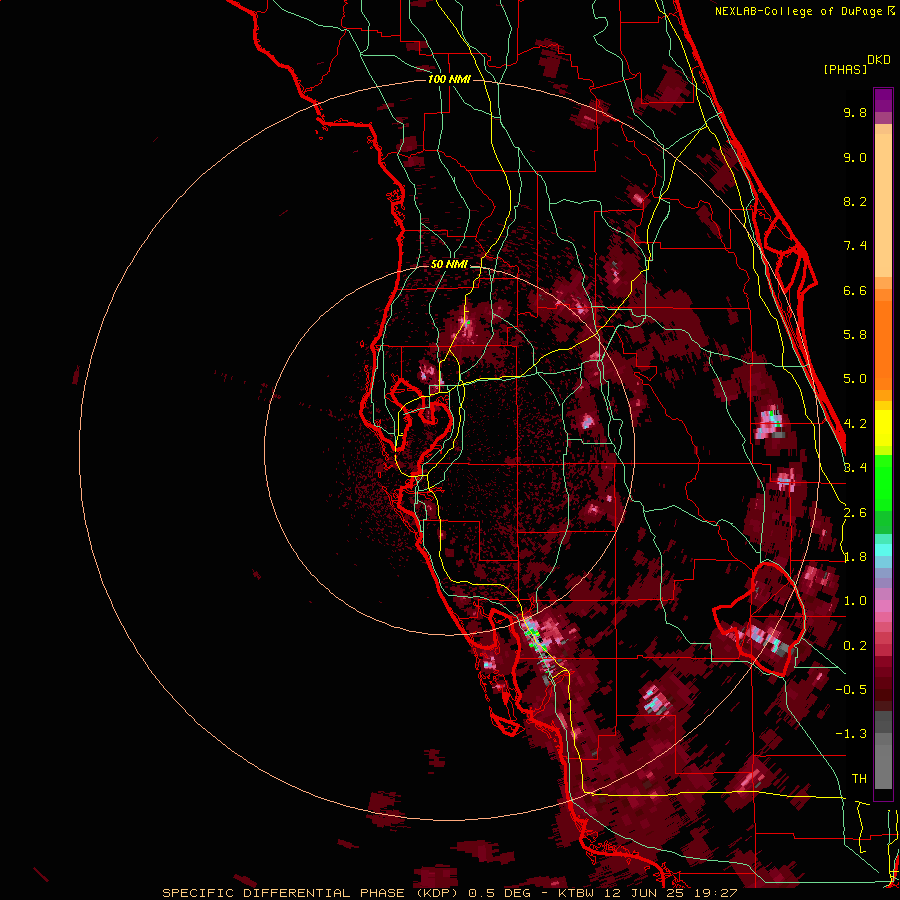Screen dimensions: 900x900
Task: Click the SPECIFIC DIFFERENTIAL PHASE (KDP) caption text
Action: (x=312, y=893)
